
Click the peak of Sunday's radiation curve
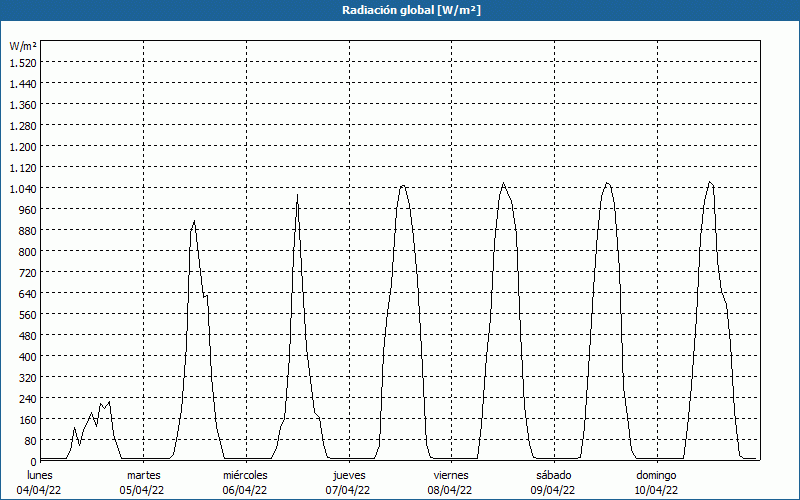tap(710, 182)
